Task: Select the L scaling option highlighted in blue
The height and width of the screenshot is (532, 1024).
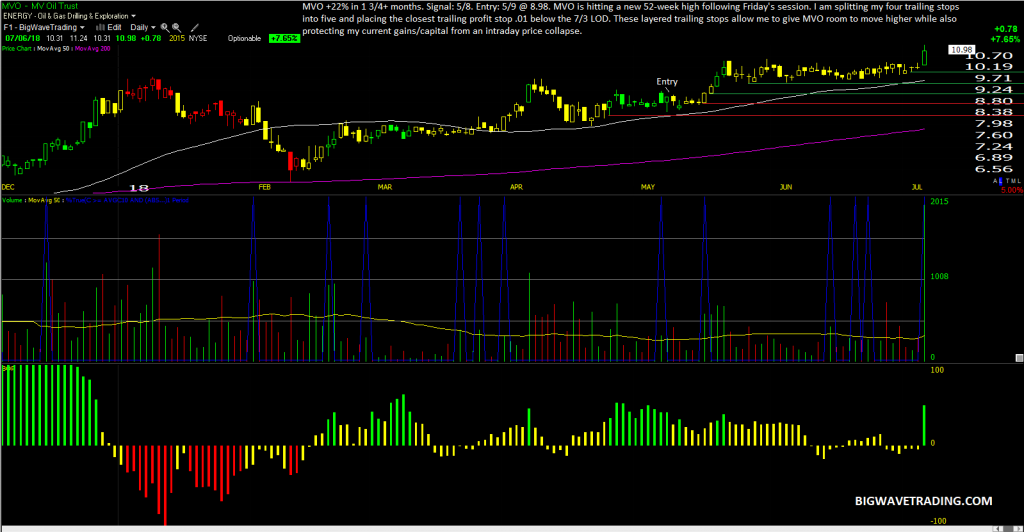Action: click(1000, 181)
